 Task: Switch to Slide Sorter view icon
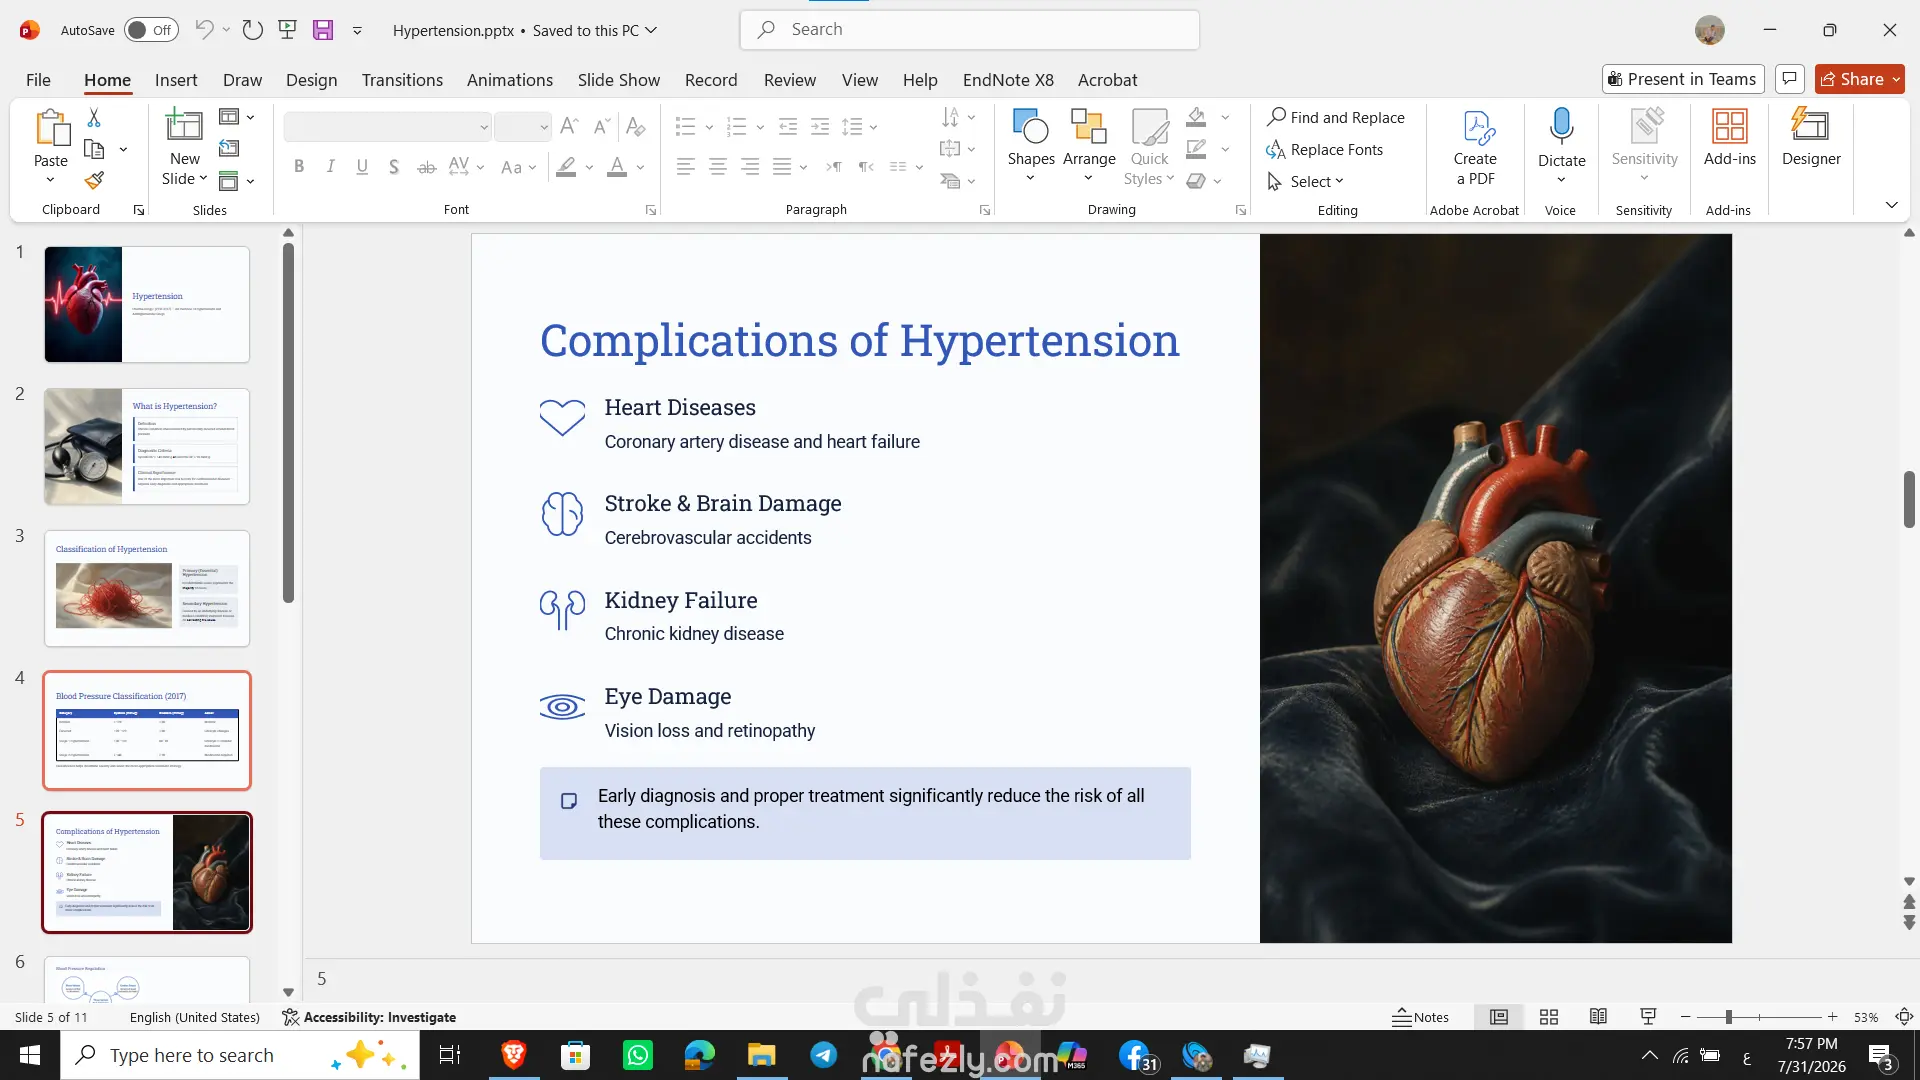point(1549,1017)
